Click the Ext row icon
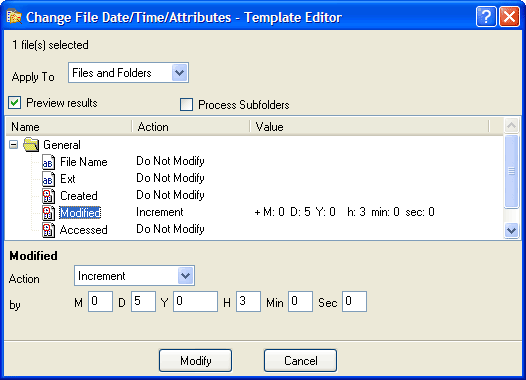The image size is (526, 380). (x=48, y=179)
